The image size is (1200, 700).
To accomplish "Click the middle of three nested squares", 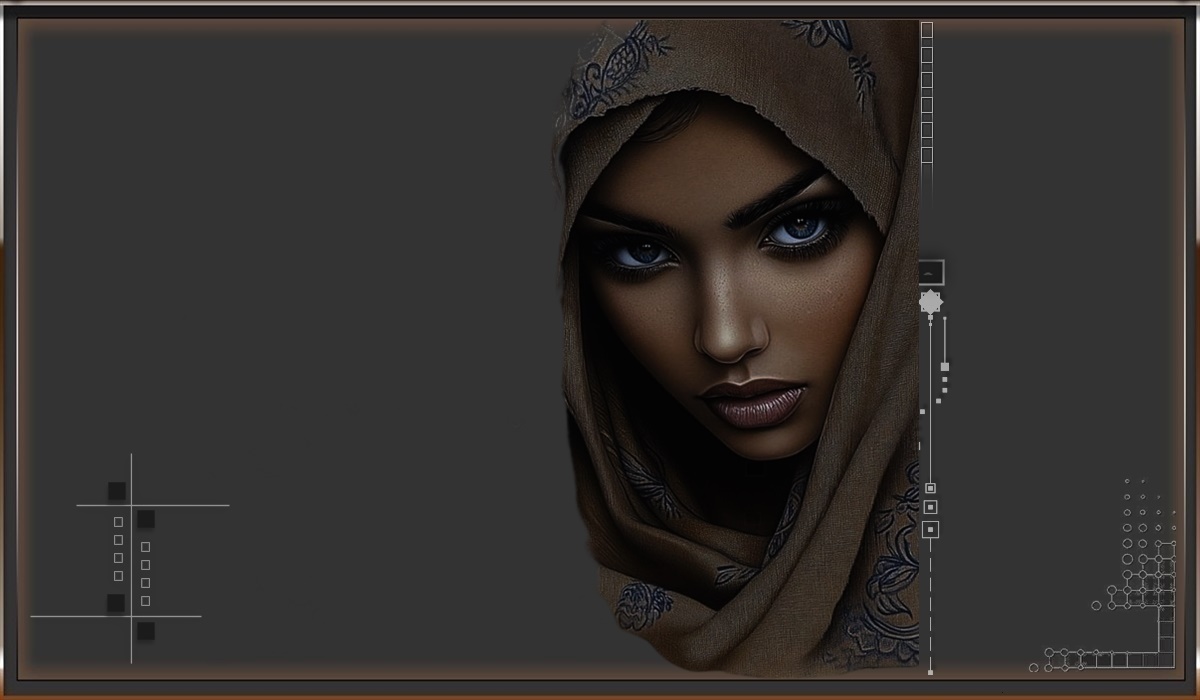I will [930, 508].
